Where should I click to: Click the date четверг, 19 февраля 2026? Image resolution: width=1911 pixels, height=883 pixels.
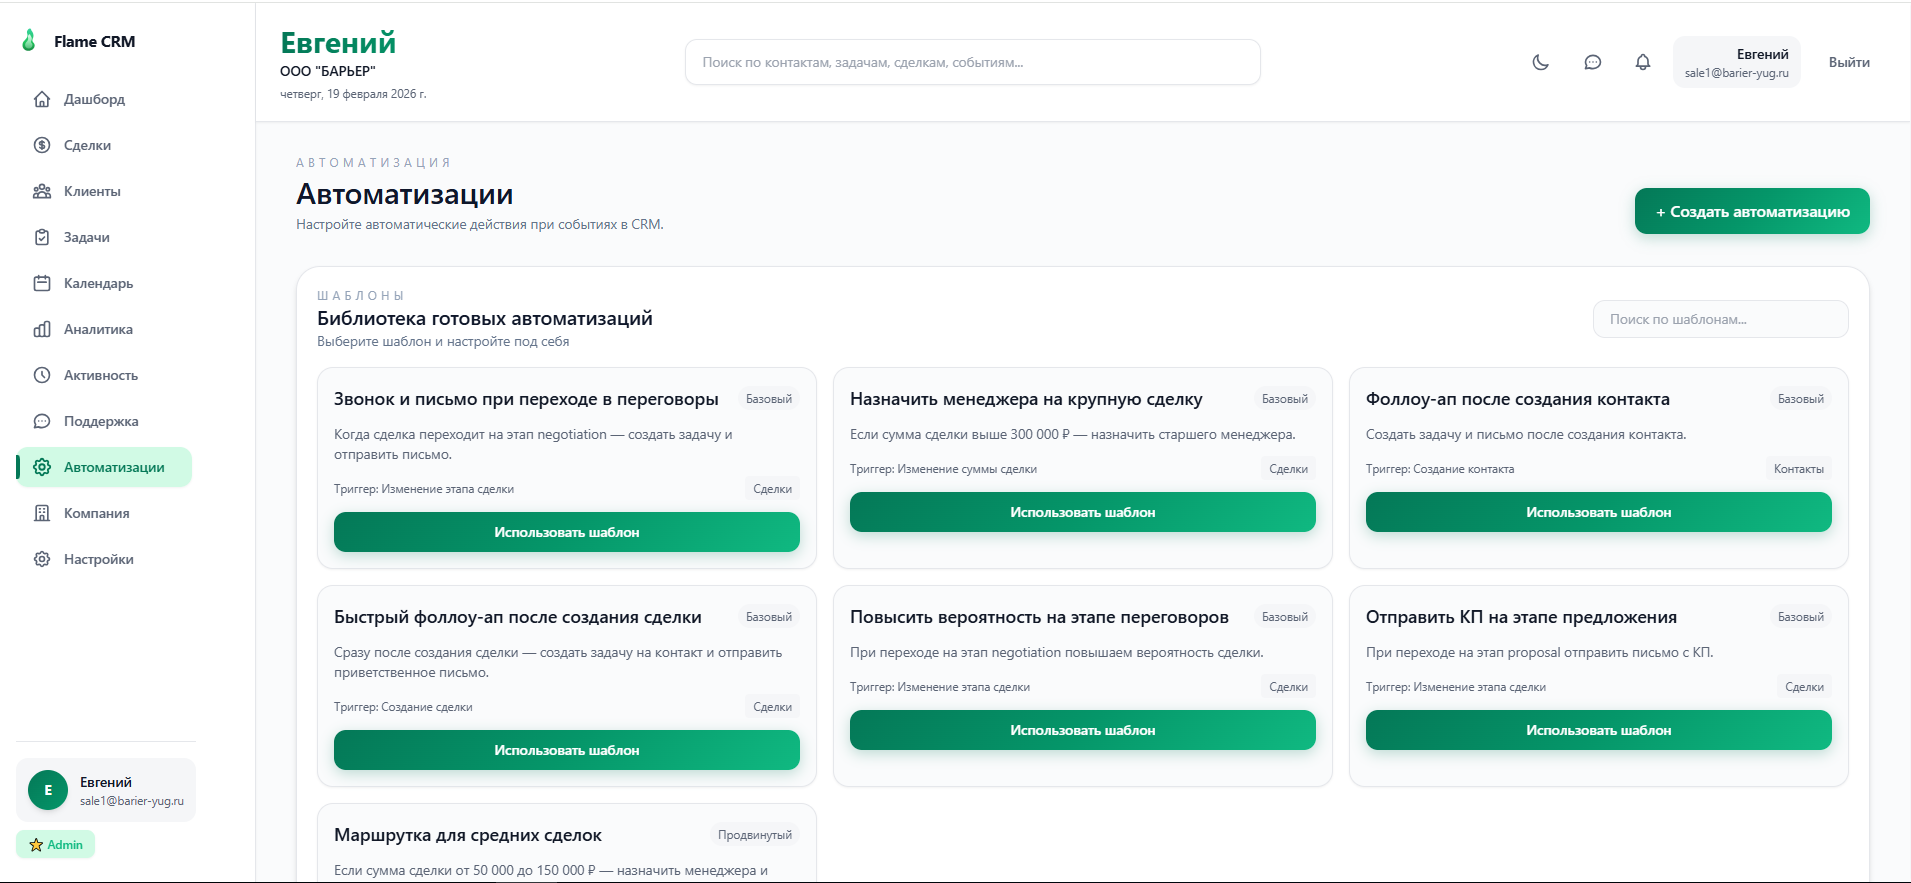(x=353, y=94)
